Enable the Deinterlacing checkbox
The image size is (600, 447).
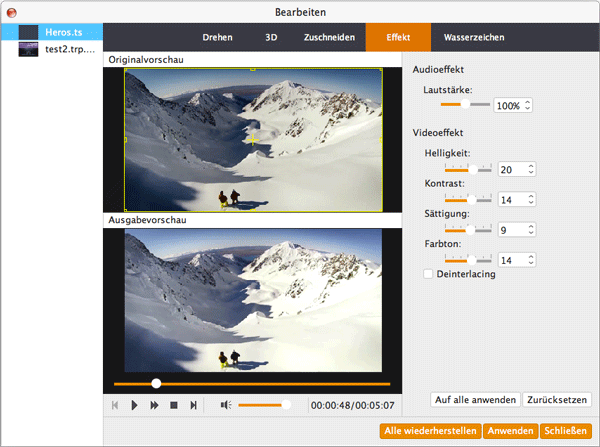click(x=428, y=274)
